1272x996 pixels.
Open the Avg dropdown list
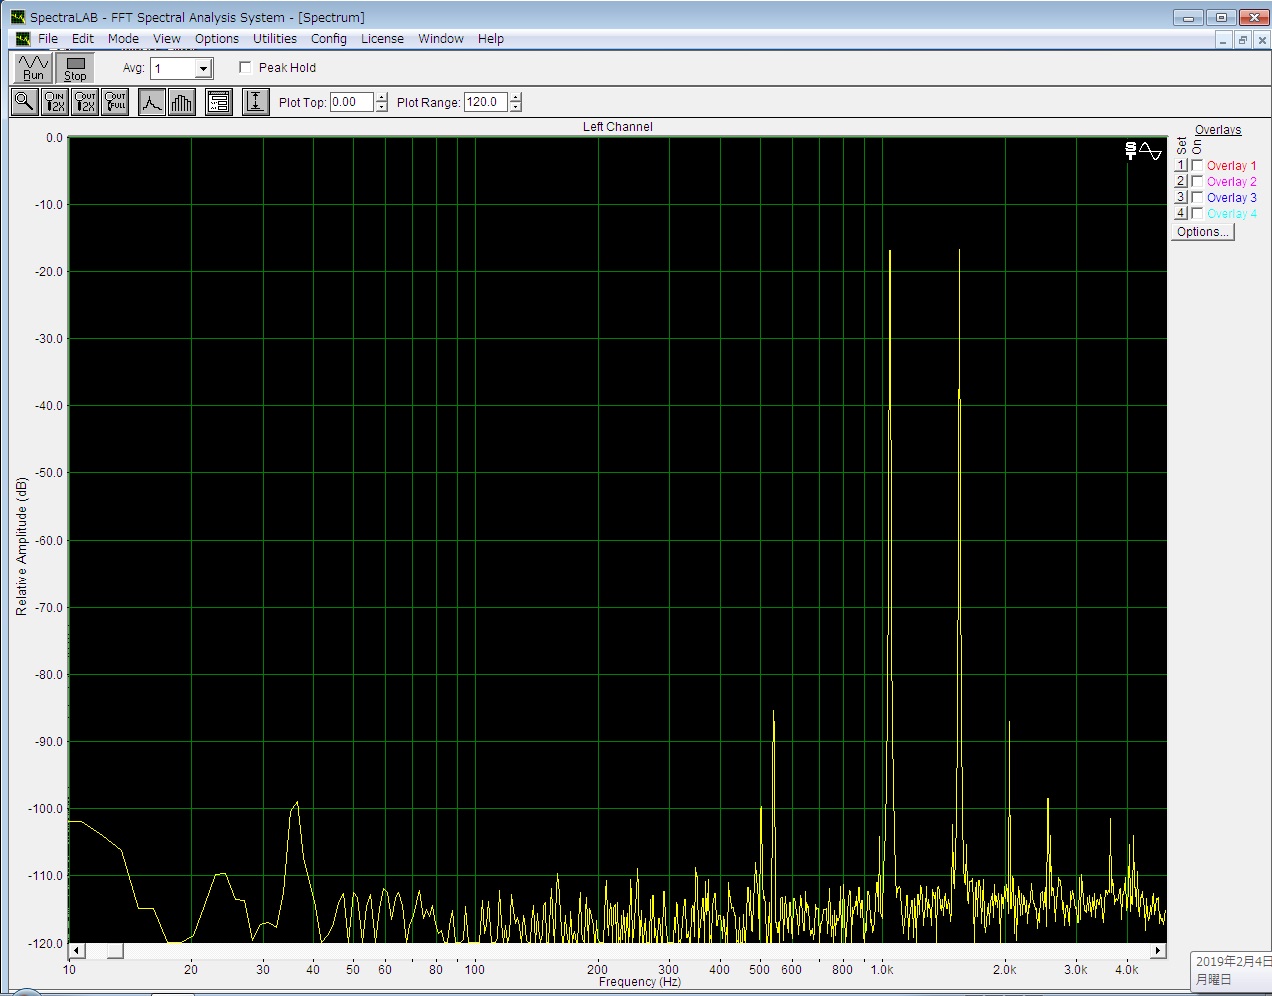pos(203,69)
